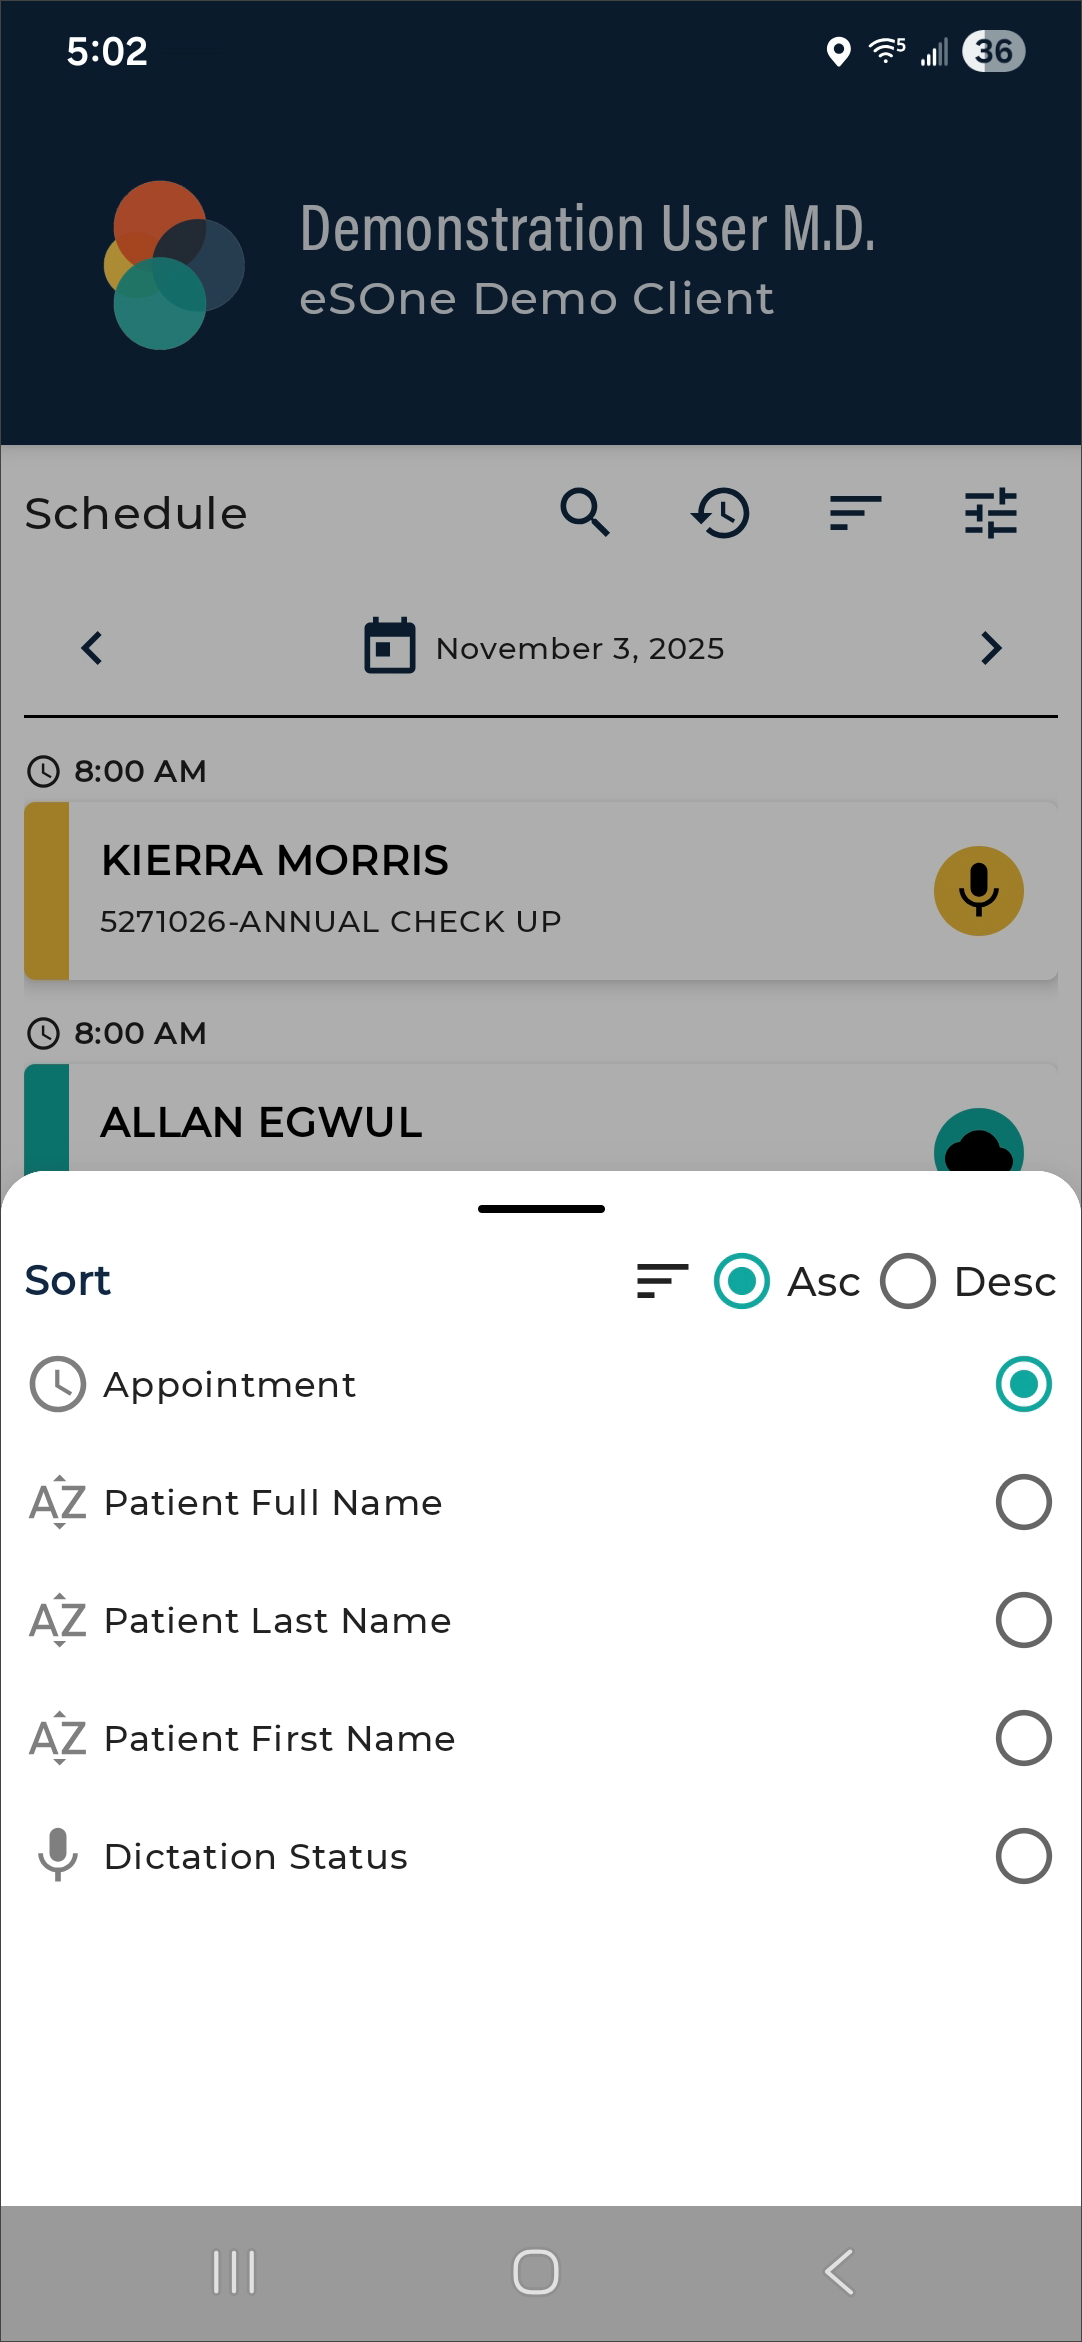This screenshot has width=1082, height=2342.
Task: Tap the Android home button
Action: [x=536, y=2271]
